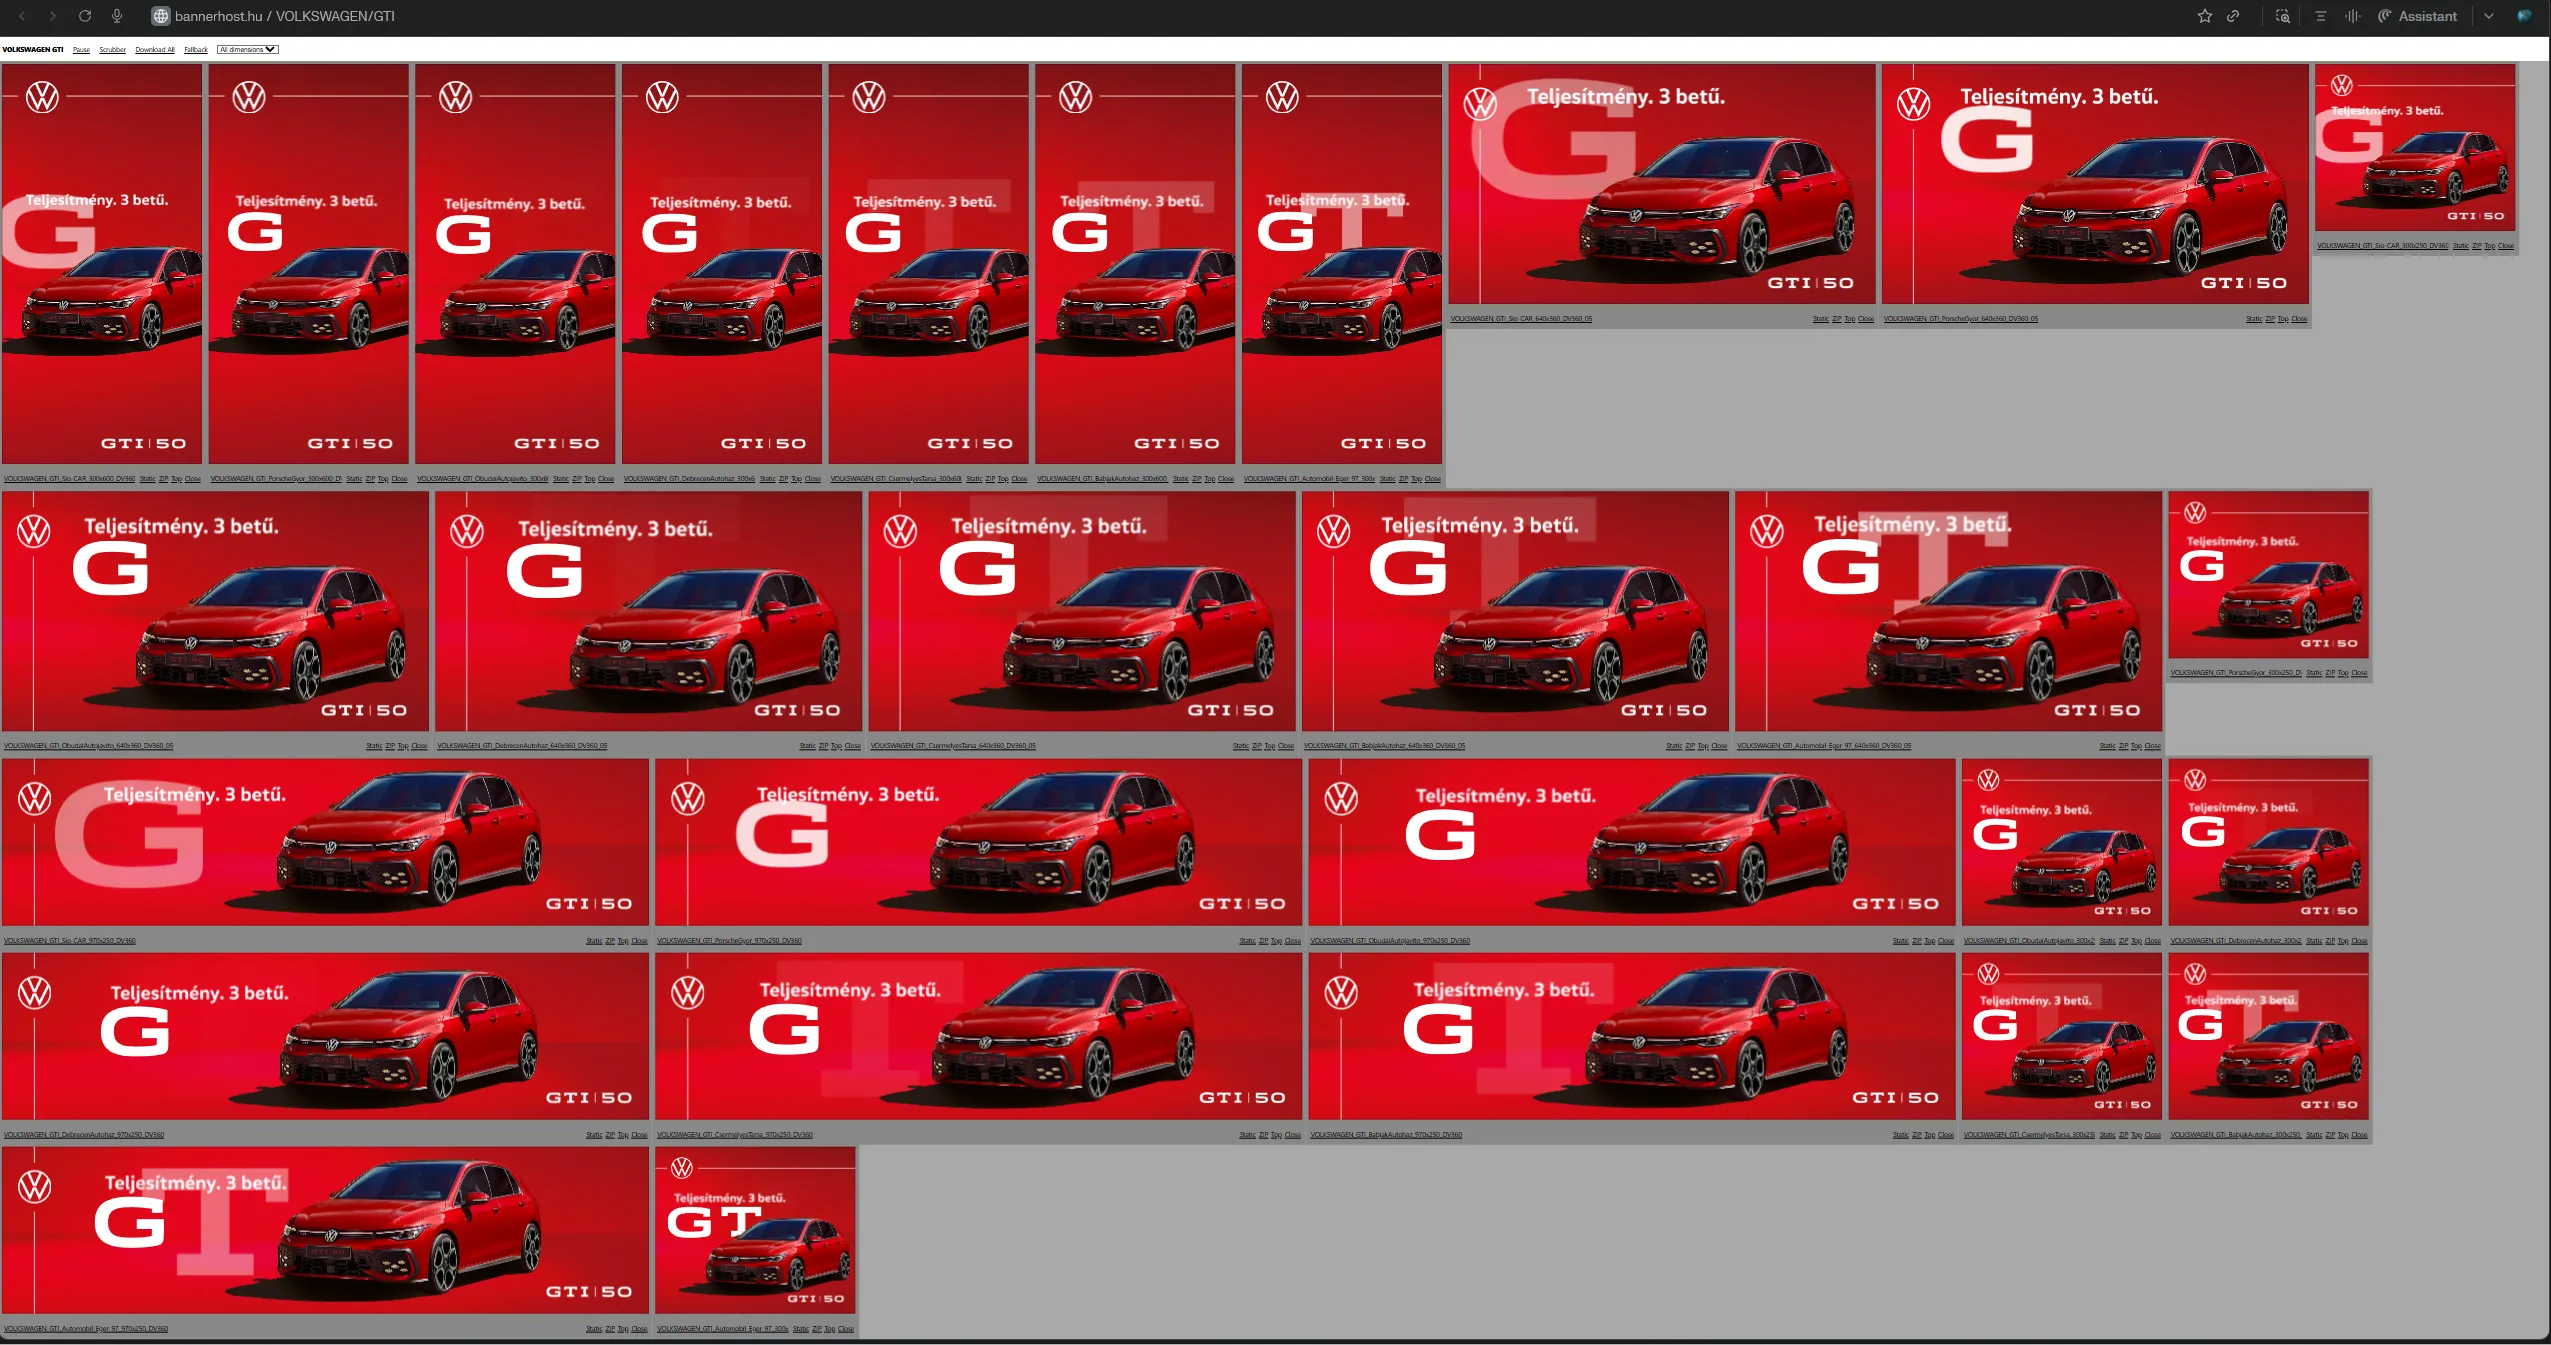Click Static under ObudaiAutojavito 300x600 banner

[x=561, y=479]
